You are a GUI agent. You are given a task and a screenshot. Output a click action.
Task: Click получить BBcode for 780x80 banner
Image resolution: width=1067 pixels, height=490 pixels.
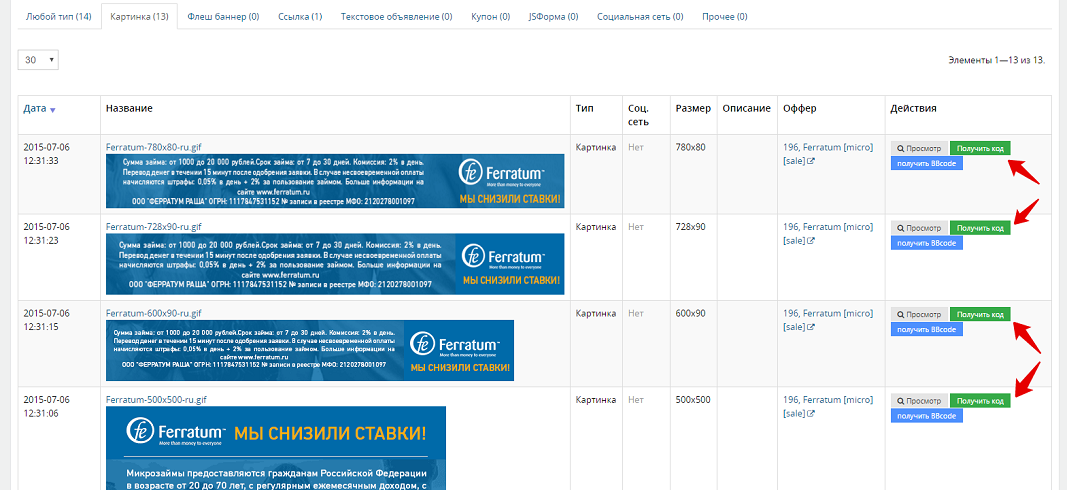pos(927,163)
